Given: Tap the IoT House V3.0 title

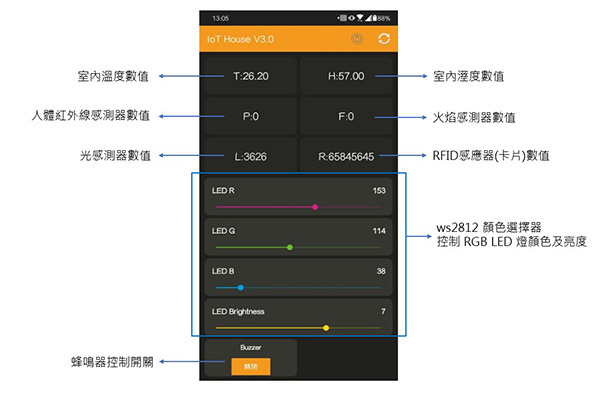Looking at the screenshot, I should point(240,39).
